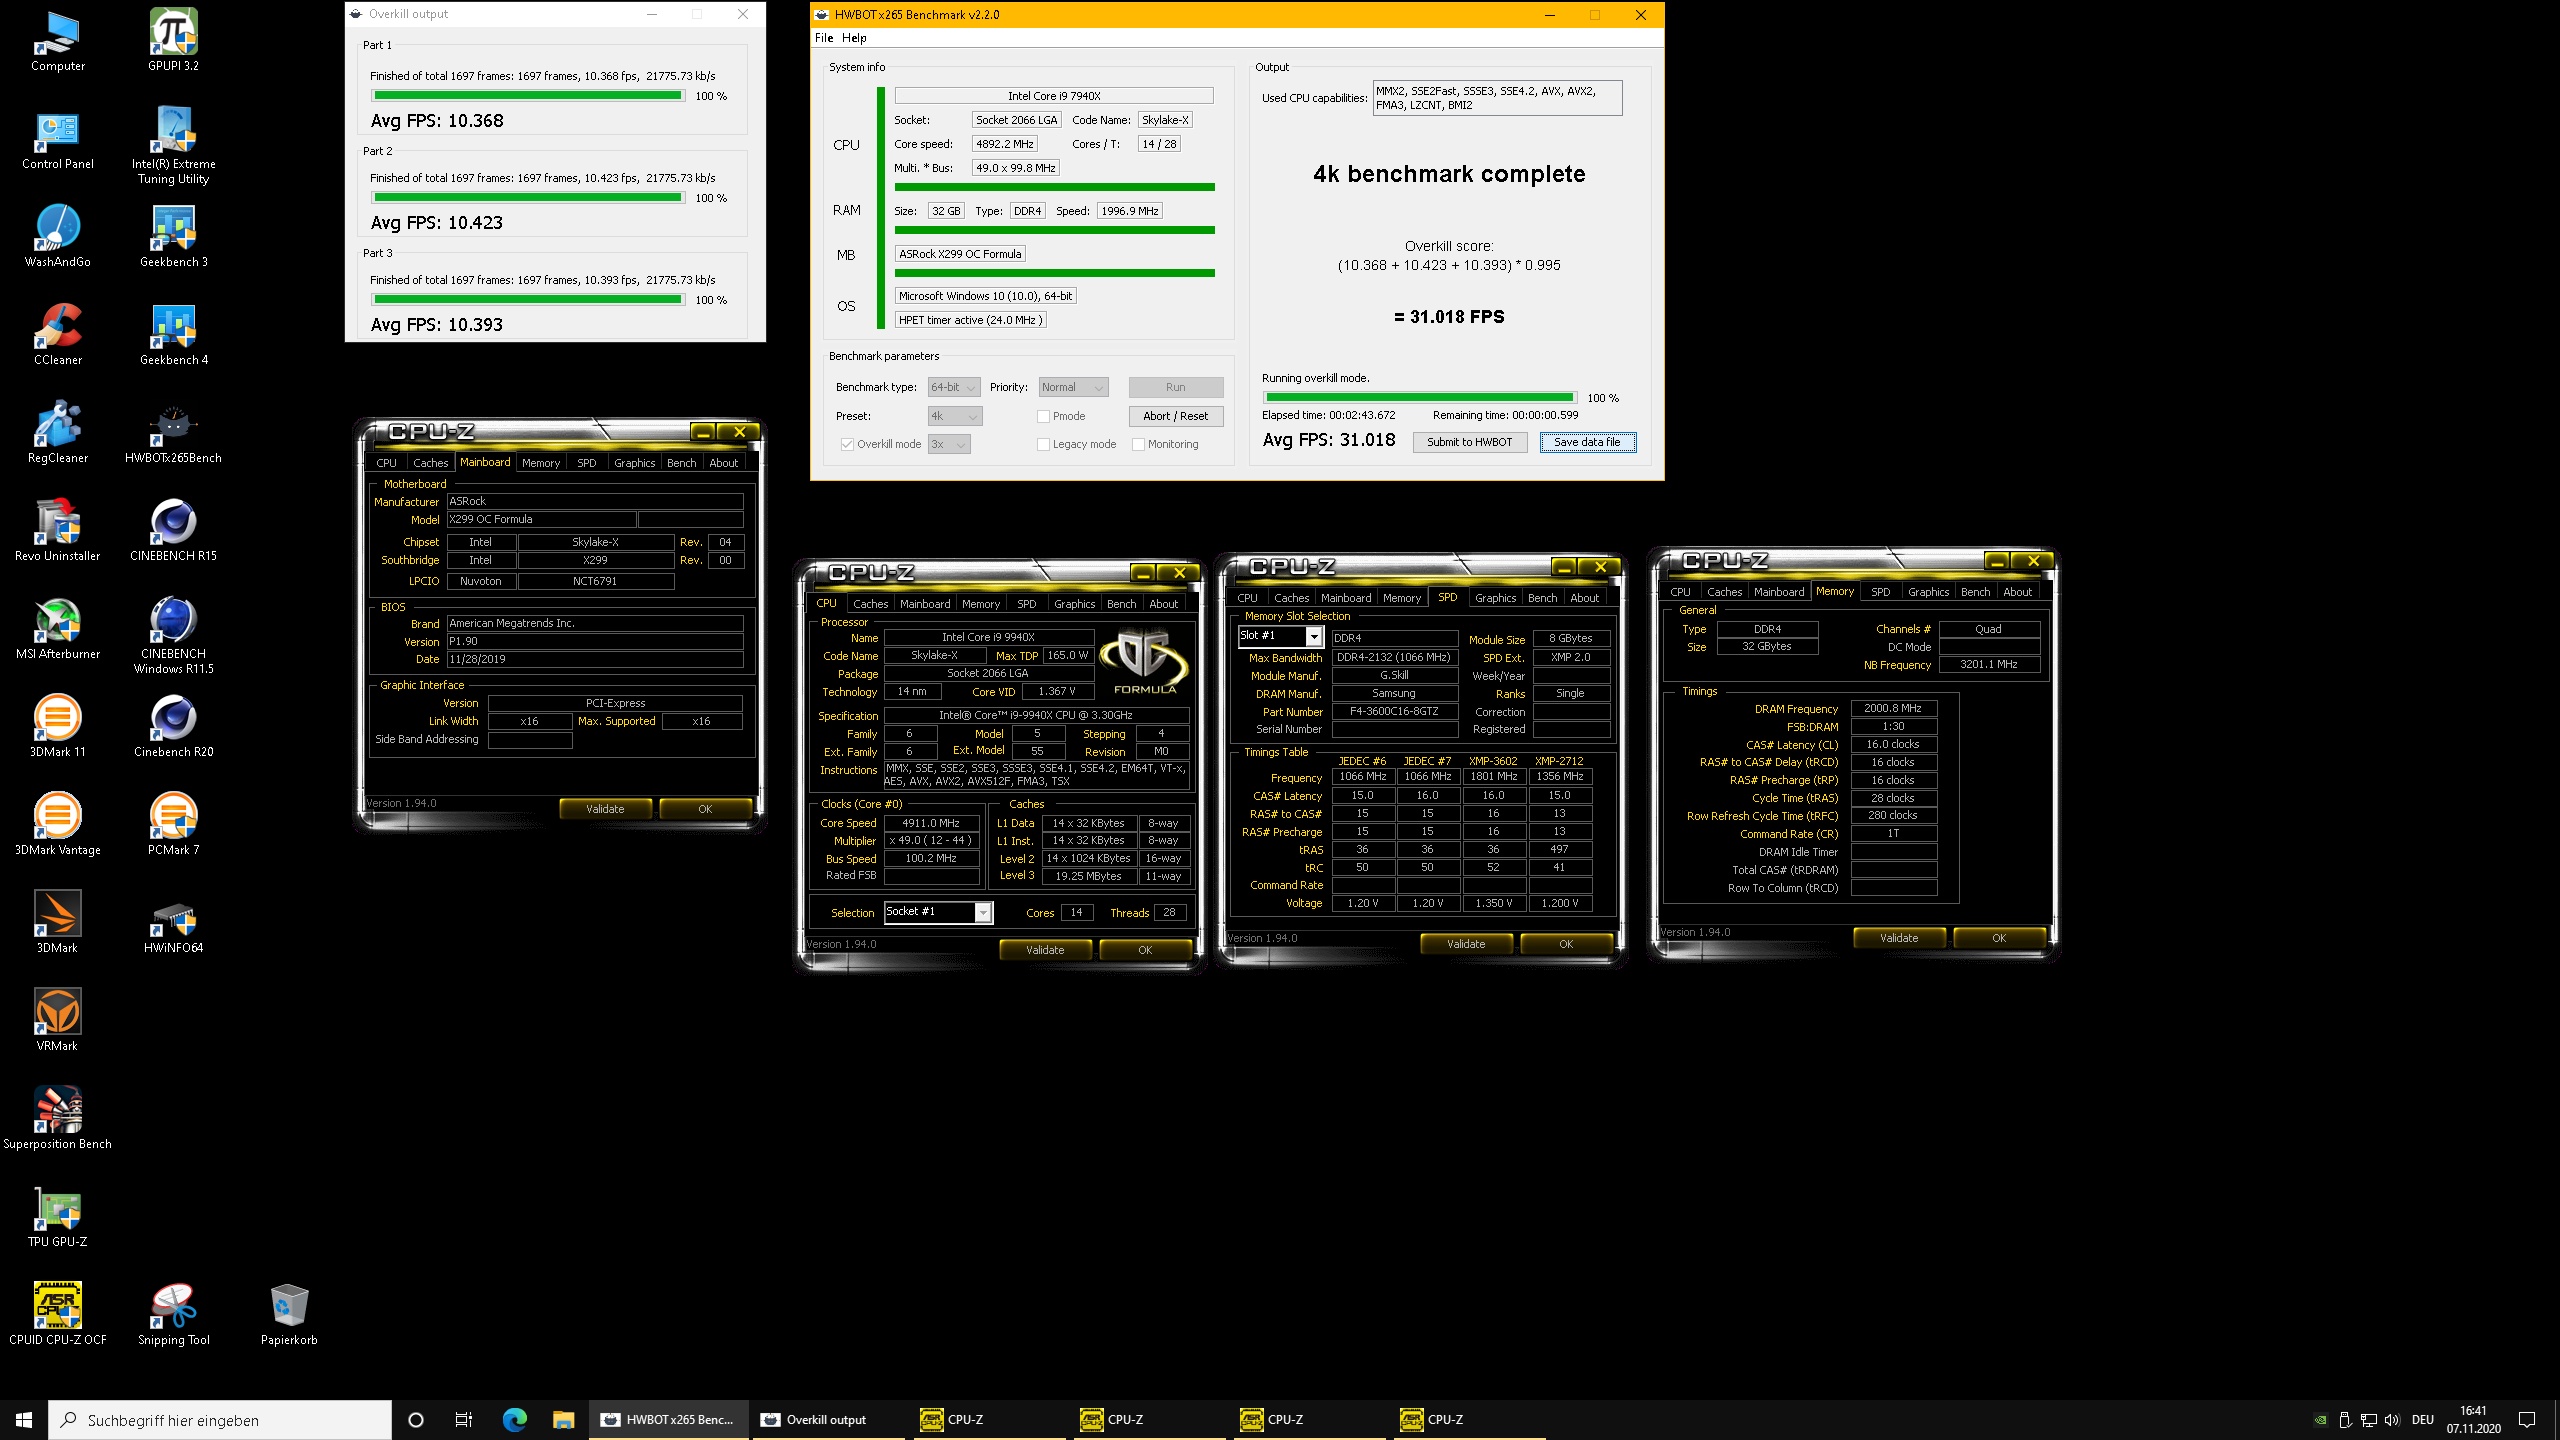Click the Abort / Reset button
The height and width of the screenshot is (1440, 2560).
[1175, 416]
